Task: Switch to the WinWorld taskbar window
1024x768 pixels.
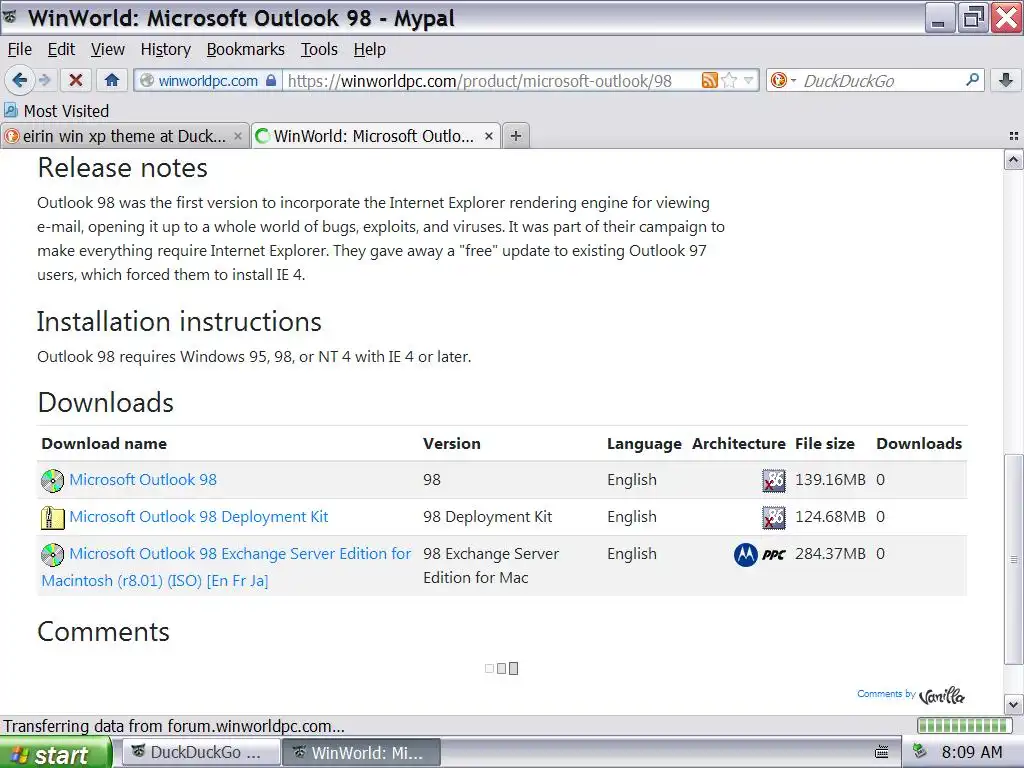Action: (x=362, y=752)
